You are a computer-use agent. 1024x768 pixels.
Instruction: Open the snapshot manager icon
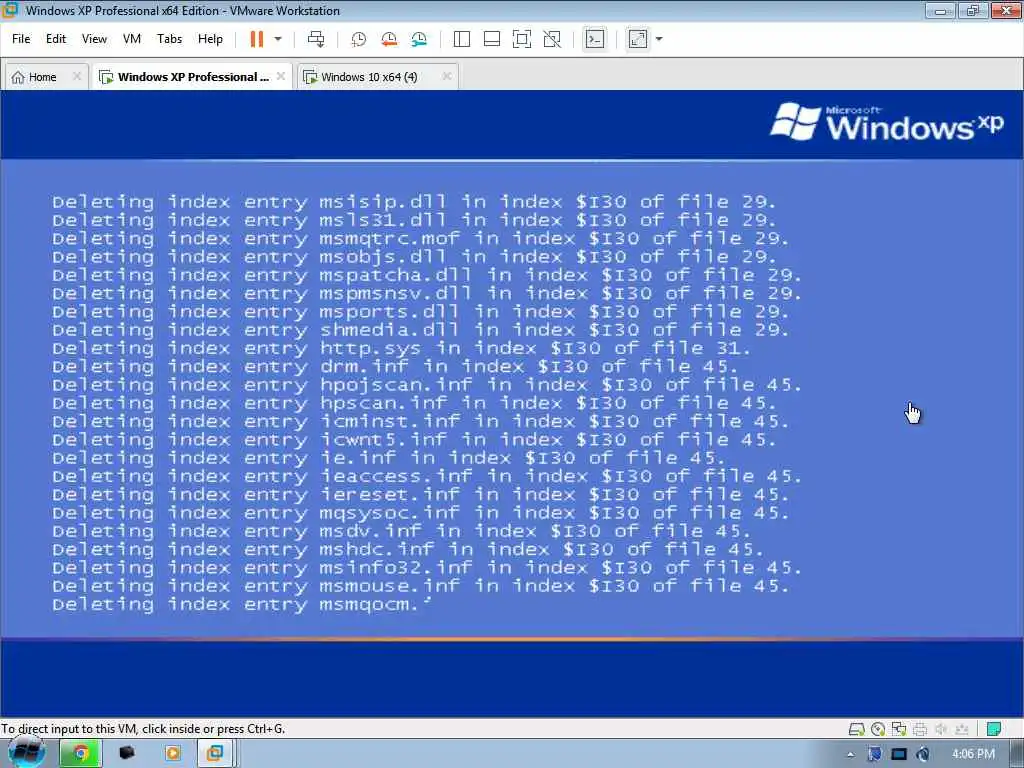coord(419,39)
